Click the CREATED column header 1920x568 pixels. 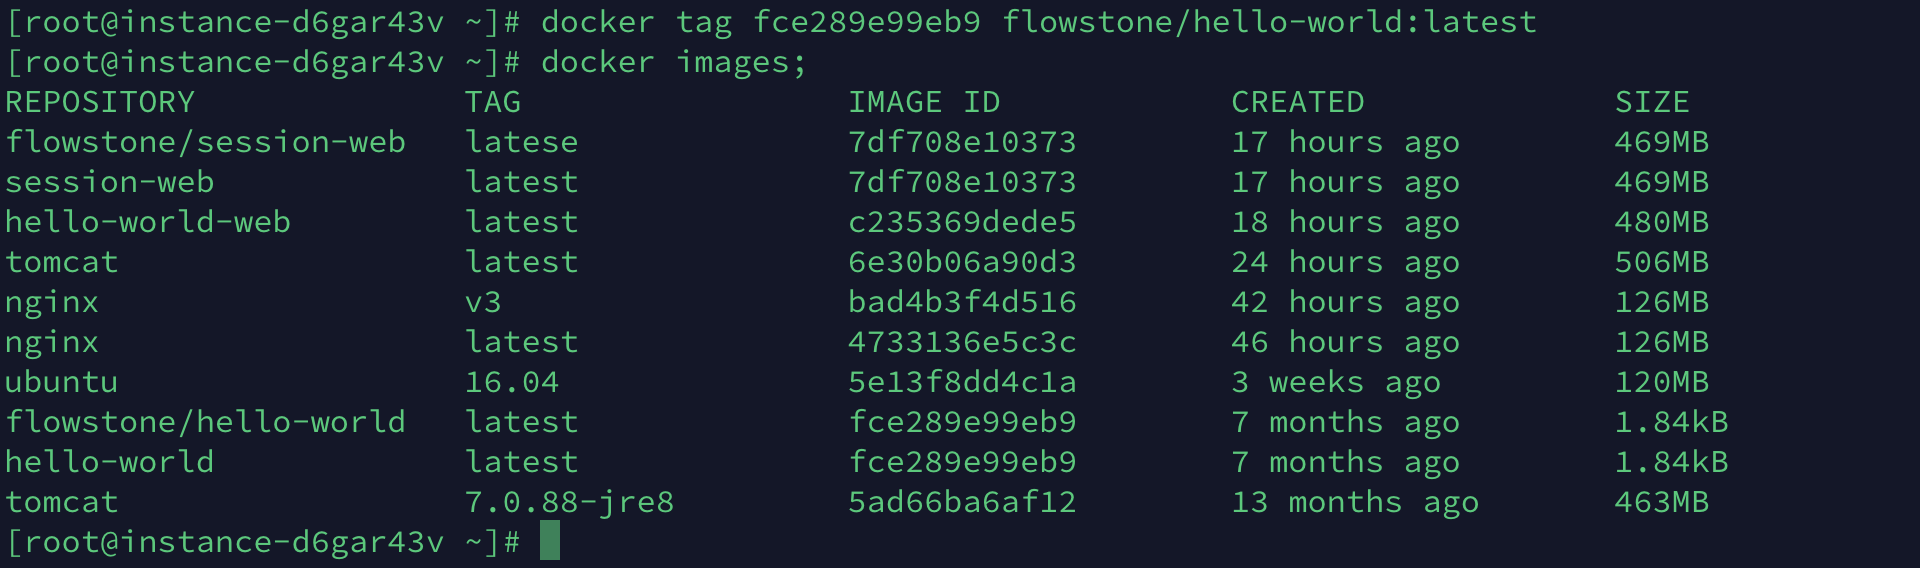point(1298,102)
